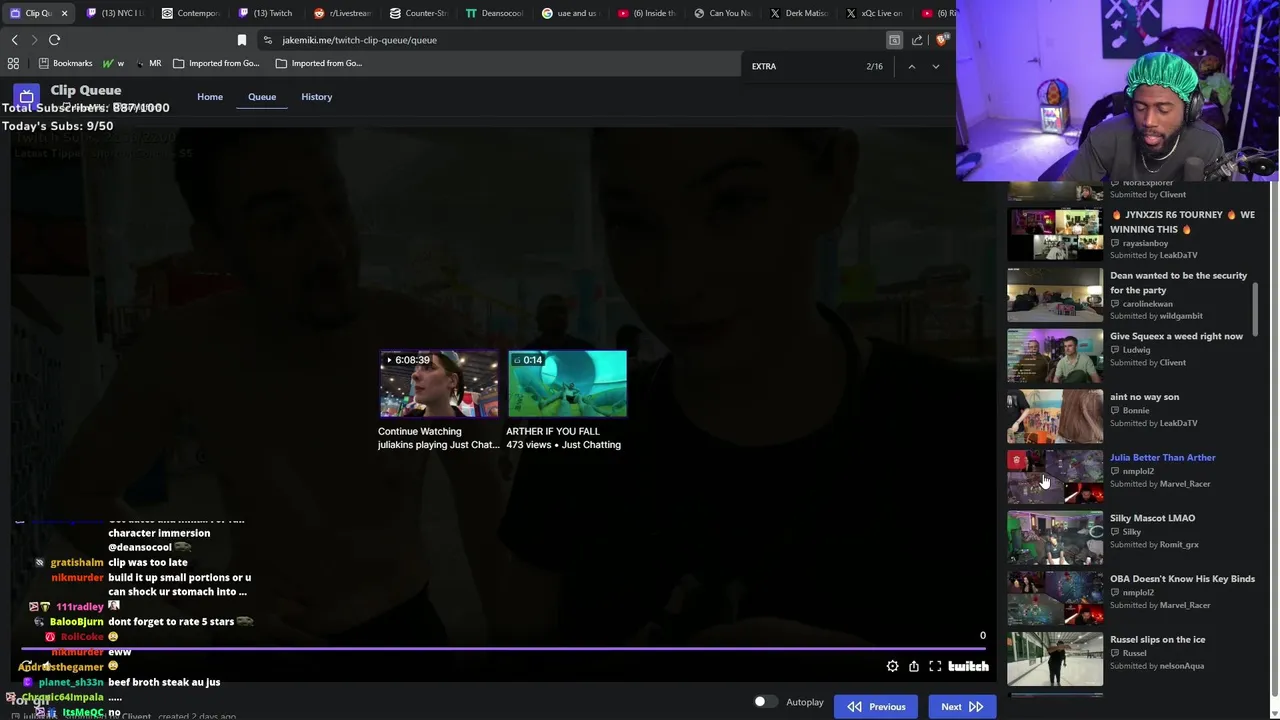Image resolution: width=1280 pixels, height=720 pixels.
Task: Select Russel slips on the ice clip
Action: tap(1130, 659)
